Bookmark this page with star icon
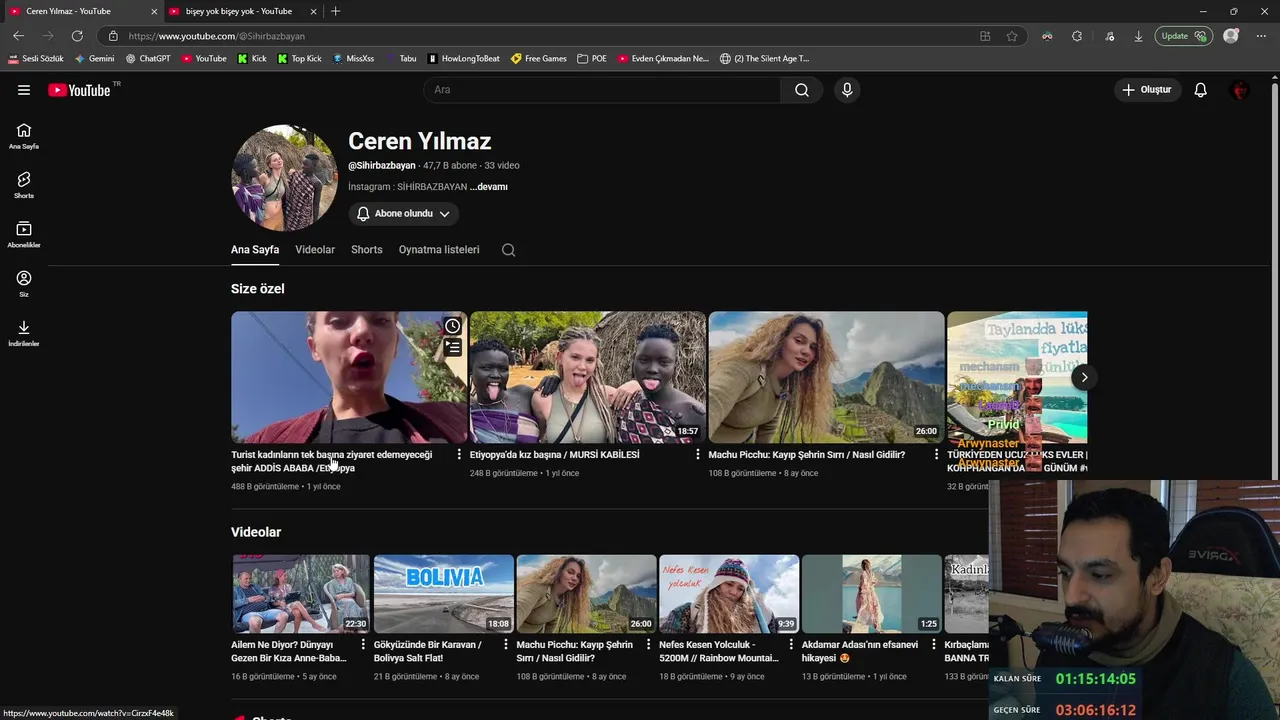1280x720 pixels. pyautogui.click(x=1012, y=36)
